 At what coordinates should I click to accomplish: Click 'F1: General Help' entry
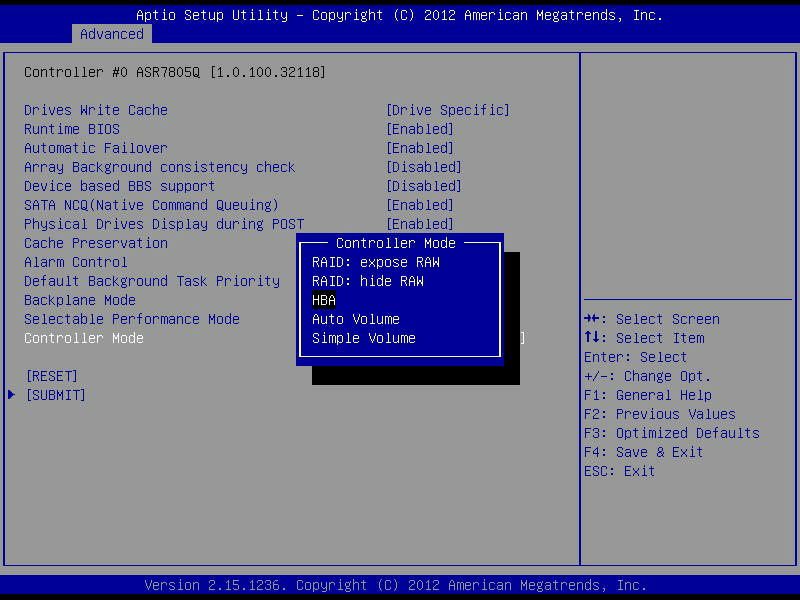648,395
